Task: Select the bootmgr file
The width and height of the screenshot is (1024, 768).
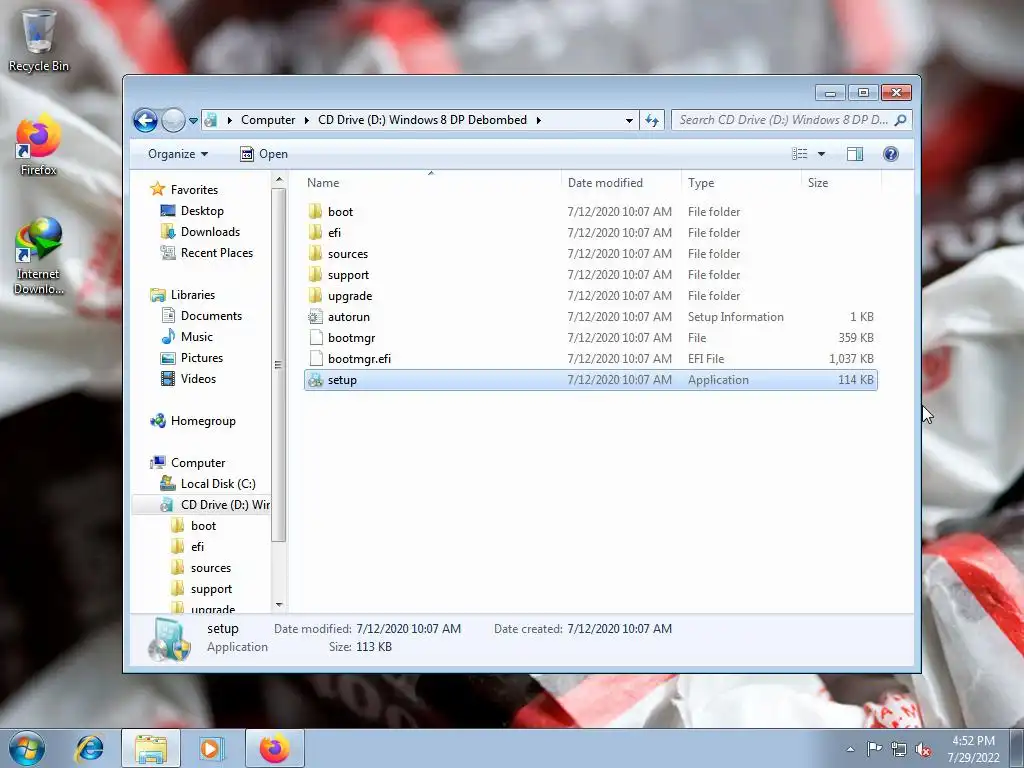Action: pyautogui.click(x=590, y=338)
